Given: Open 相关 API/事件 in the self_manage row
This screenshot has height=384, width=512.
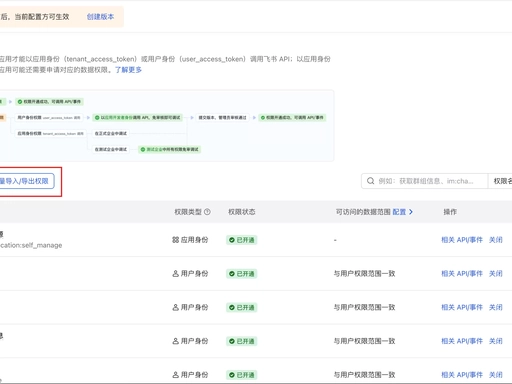Looking at the screenshot, I should [462, 240].
